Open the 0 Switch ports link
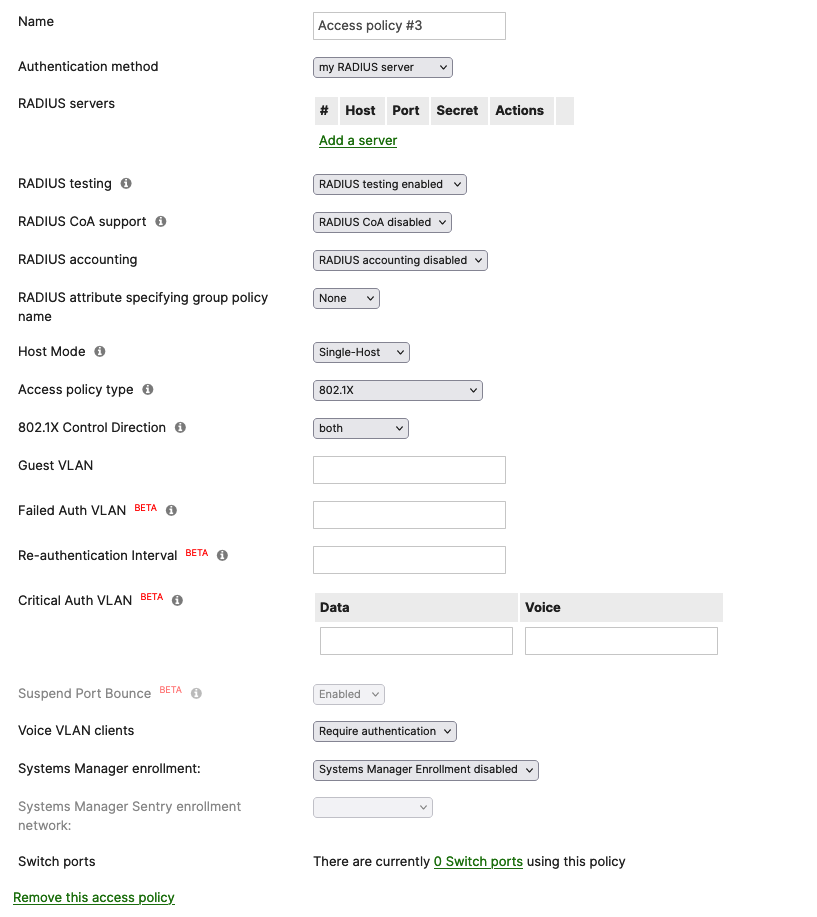 (x=478, y=861)
